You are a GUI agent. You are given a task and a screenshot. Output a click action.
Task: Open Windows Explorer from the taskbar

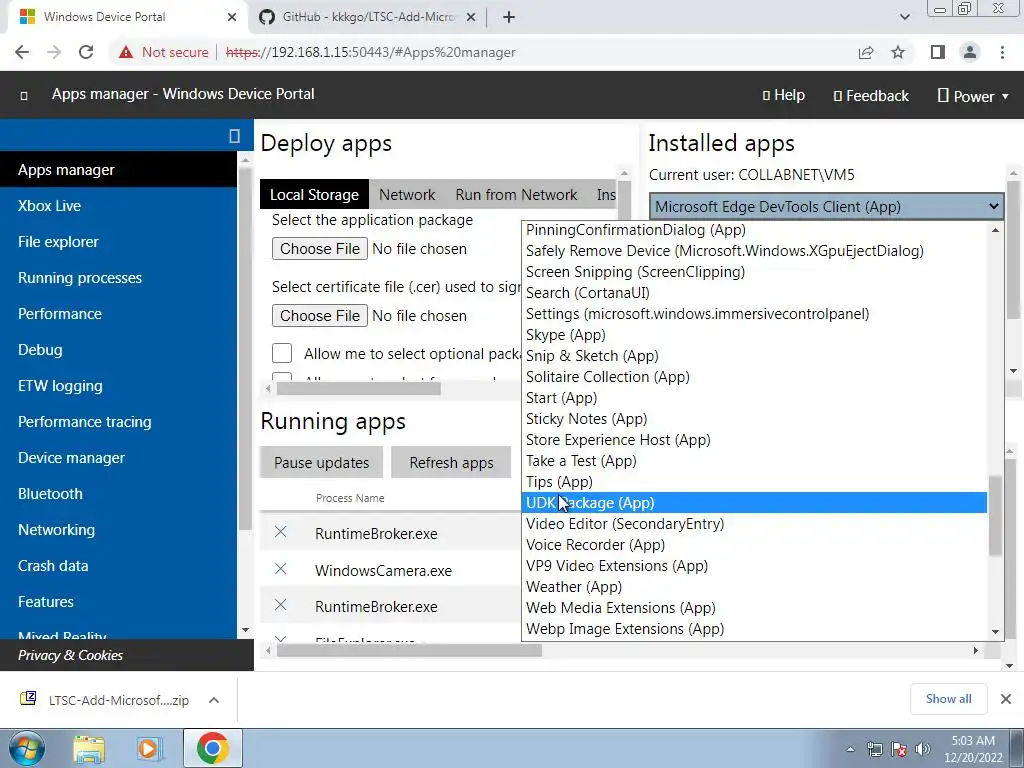(89, 748)
